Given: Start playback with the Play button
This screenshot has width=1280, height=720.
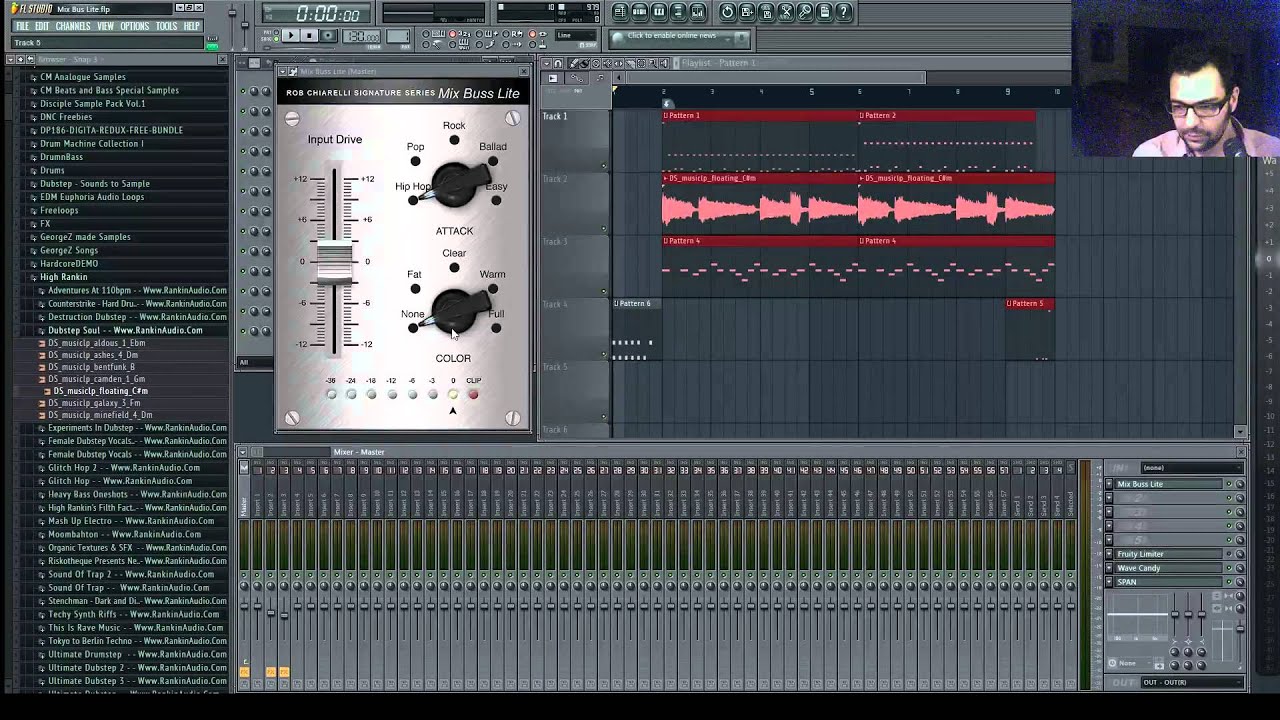Looking at the screenshot, I should click(290, 36).
